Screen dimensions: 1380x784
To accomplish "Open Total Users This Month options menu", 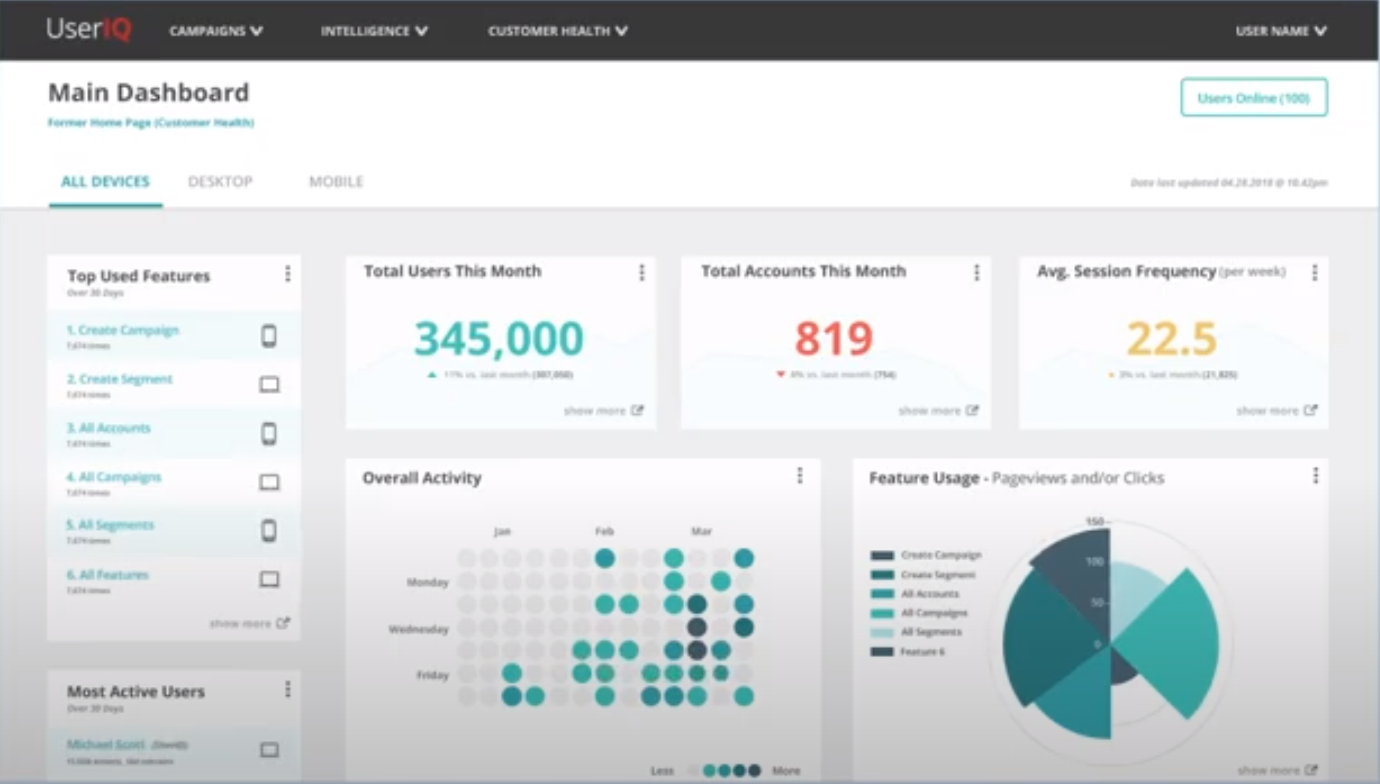I will pyautogui.click(x=641, y=272).
